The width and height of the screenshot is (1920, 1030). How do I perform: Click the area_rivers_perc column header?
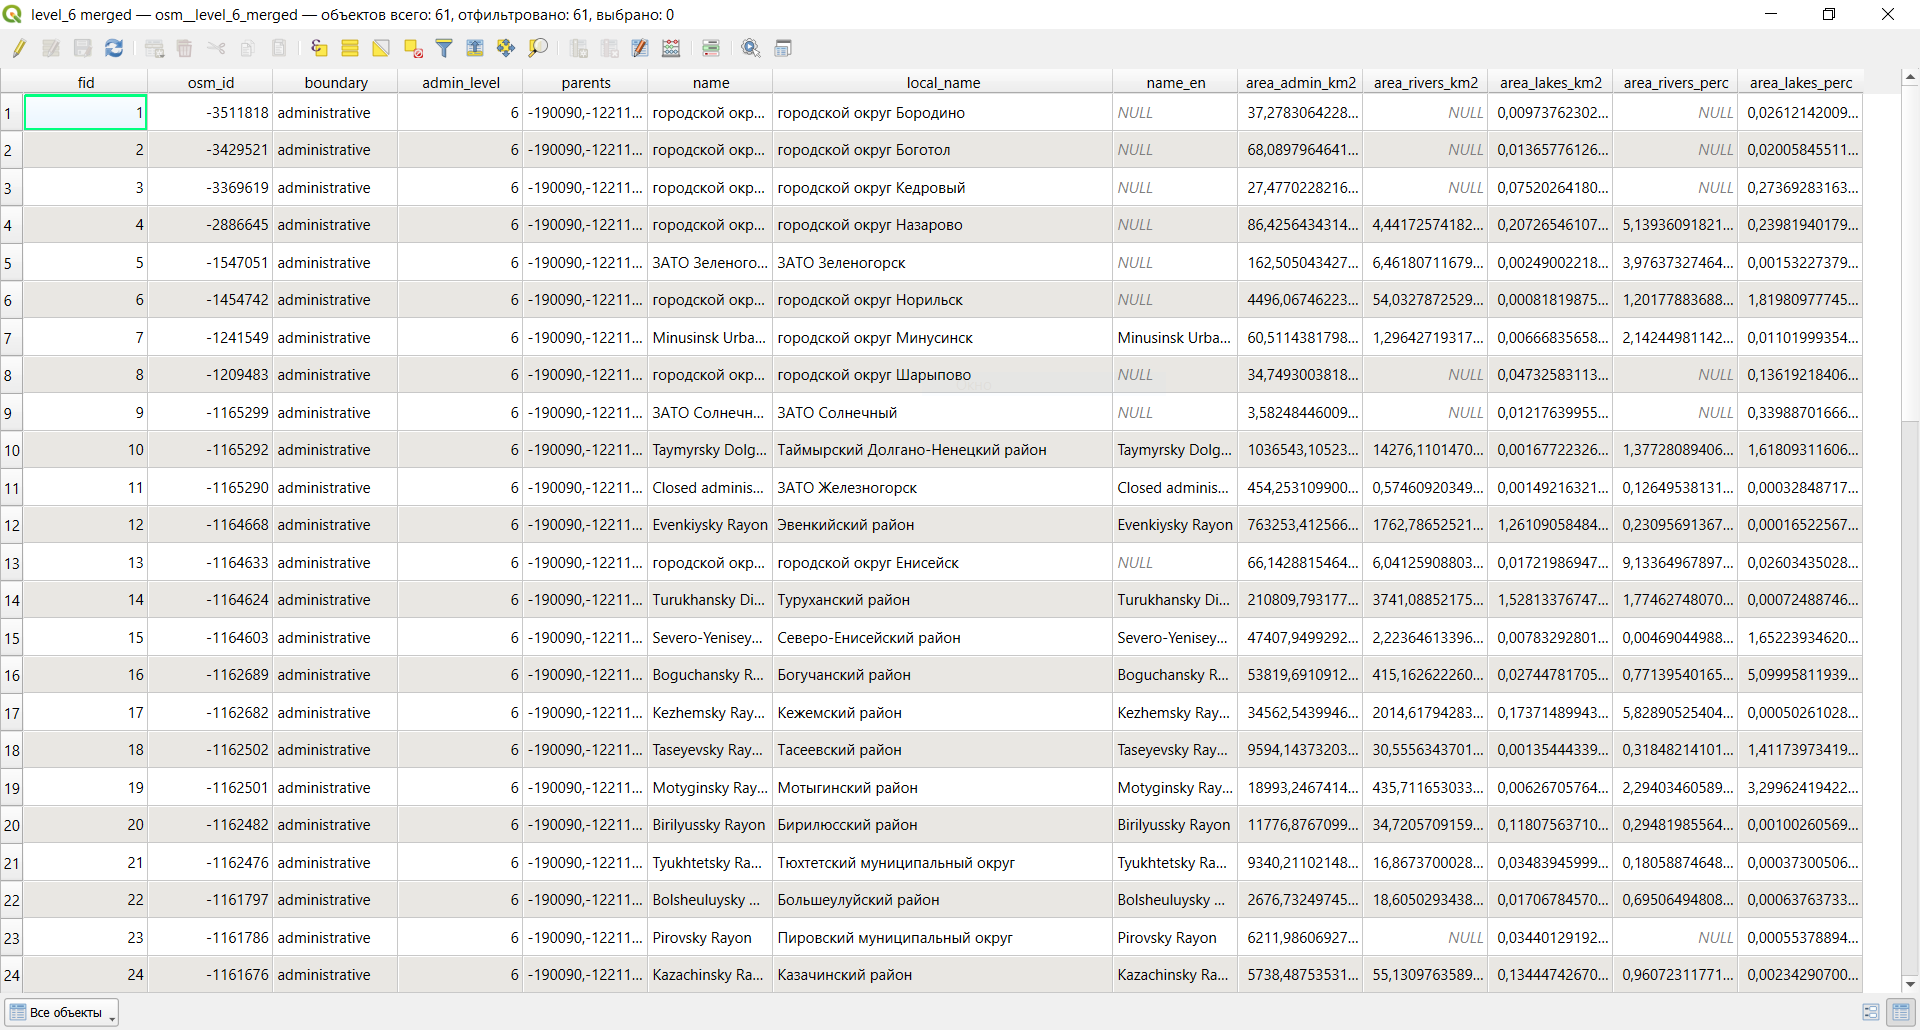click(x=1676, y=82)
